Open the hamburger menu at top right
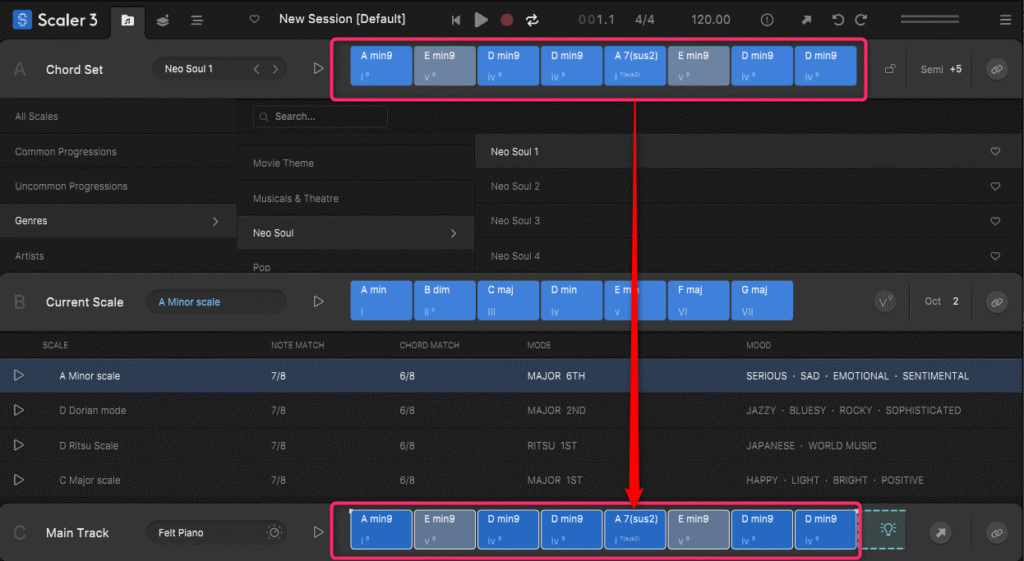 (1005, 20)
